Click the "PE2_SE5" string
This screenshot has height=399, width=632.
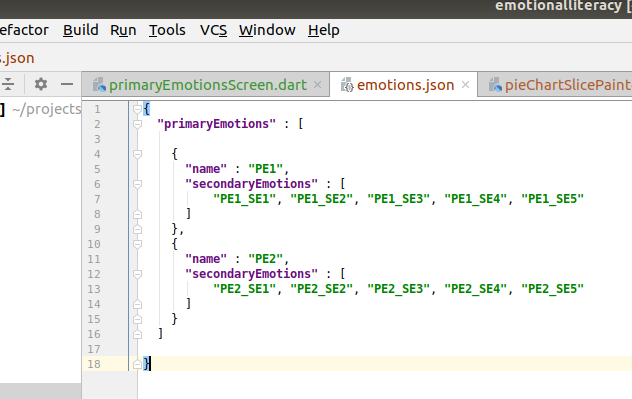pos(553,289)
